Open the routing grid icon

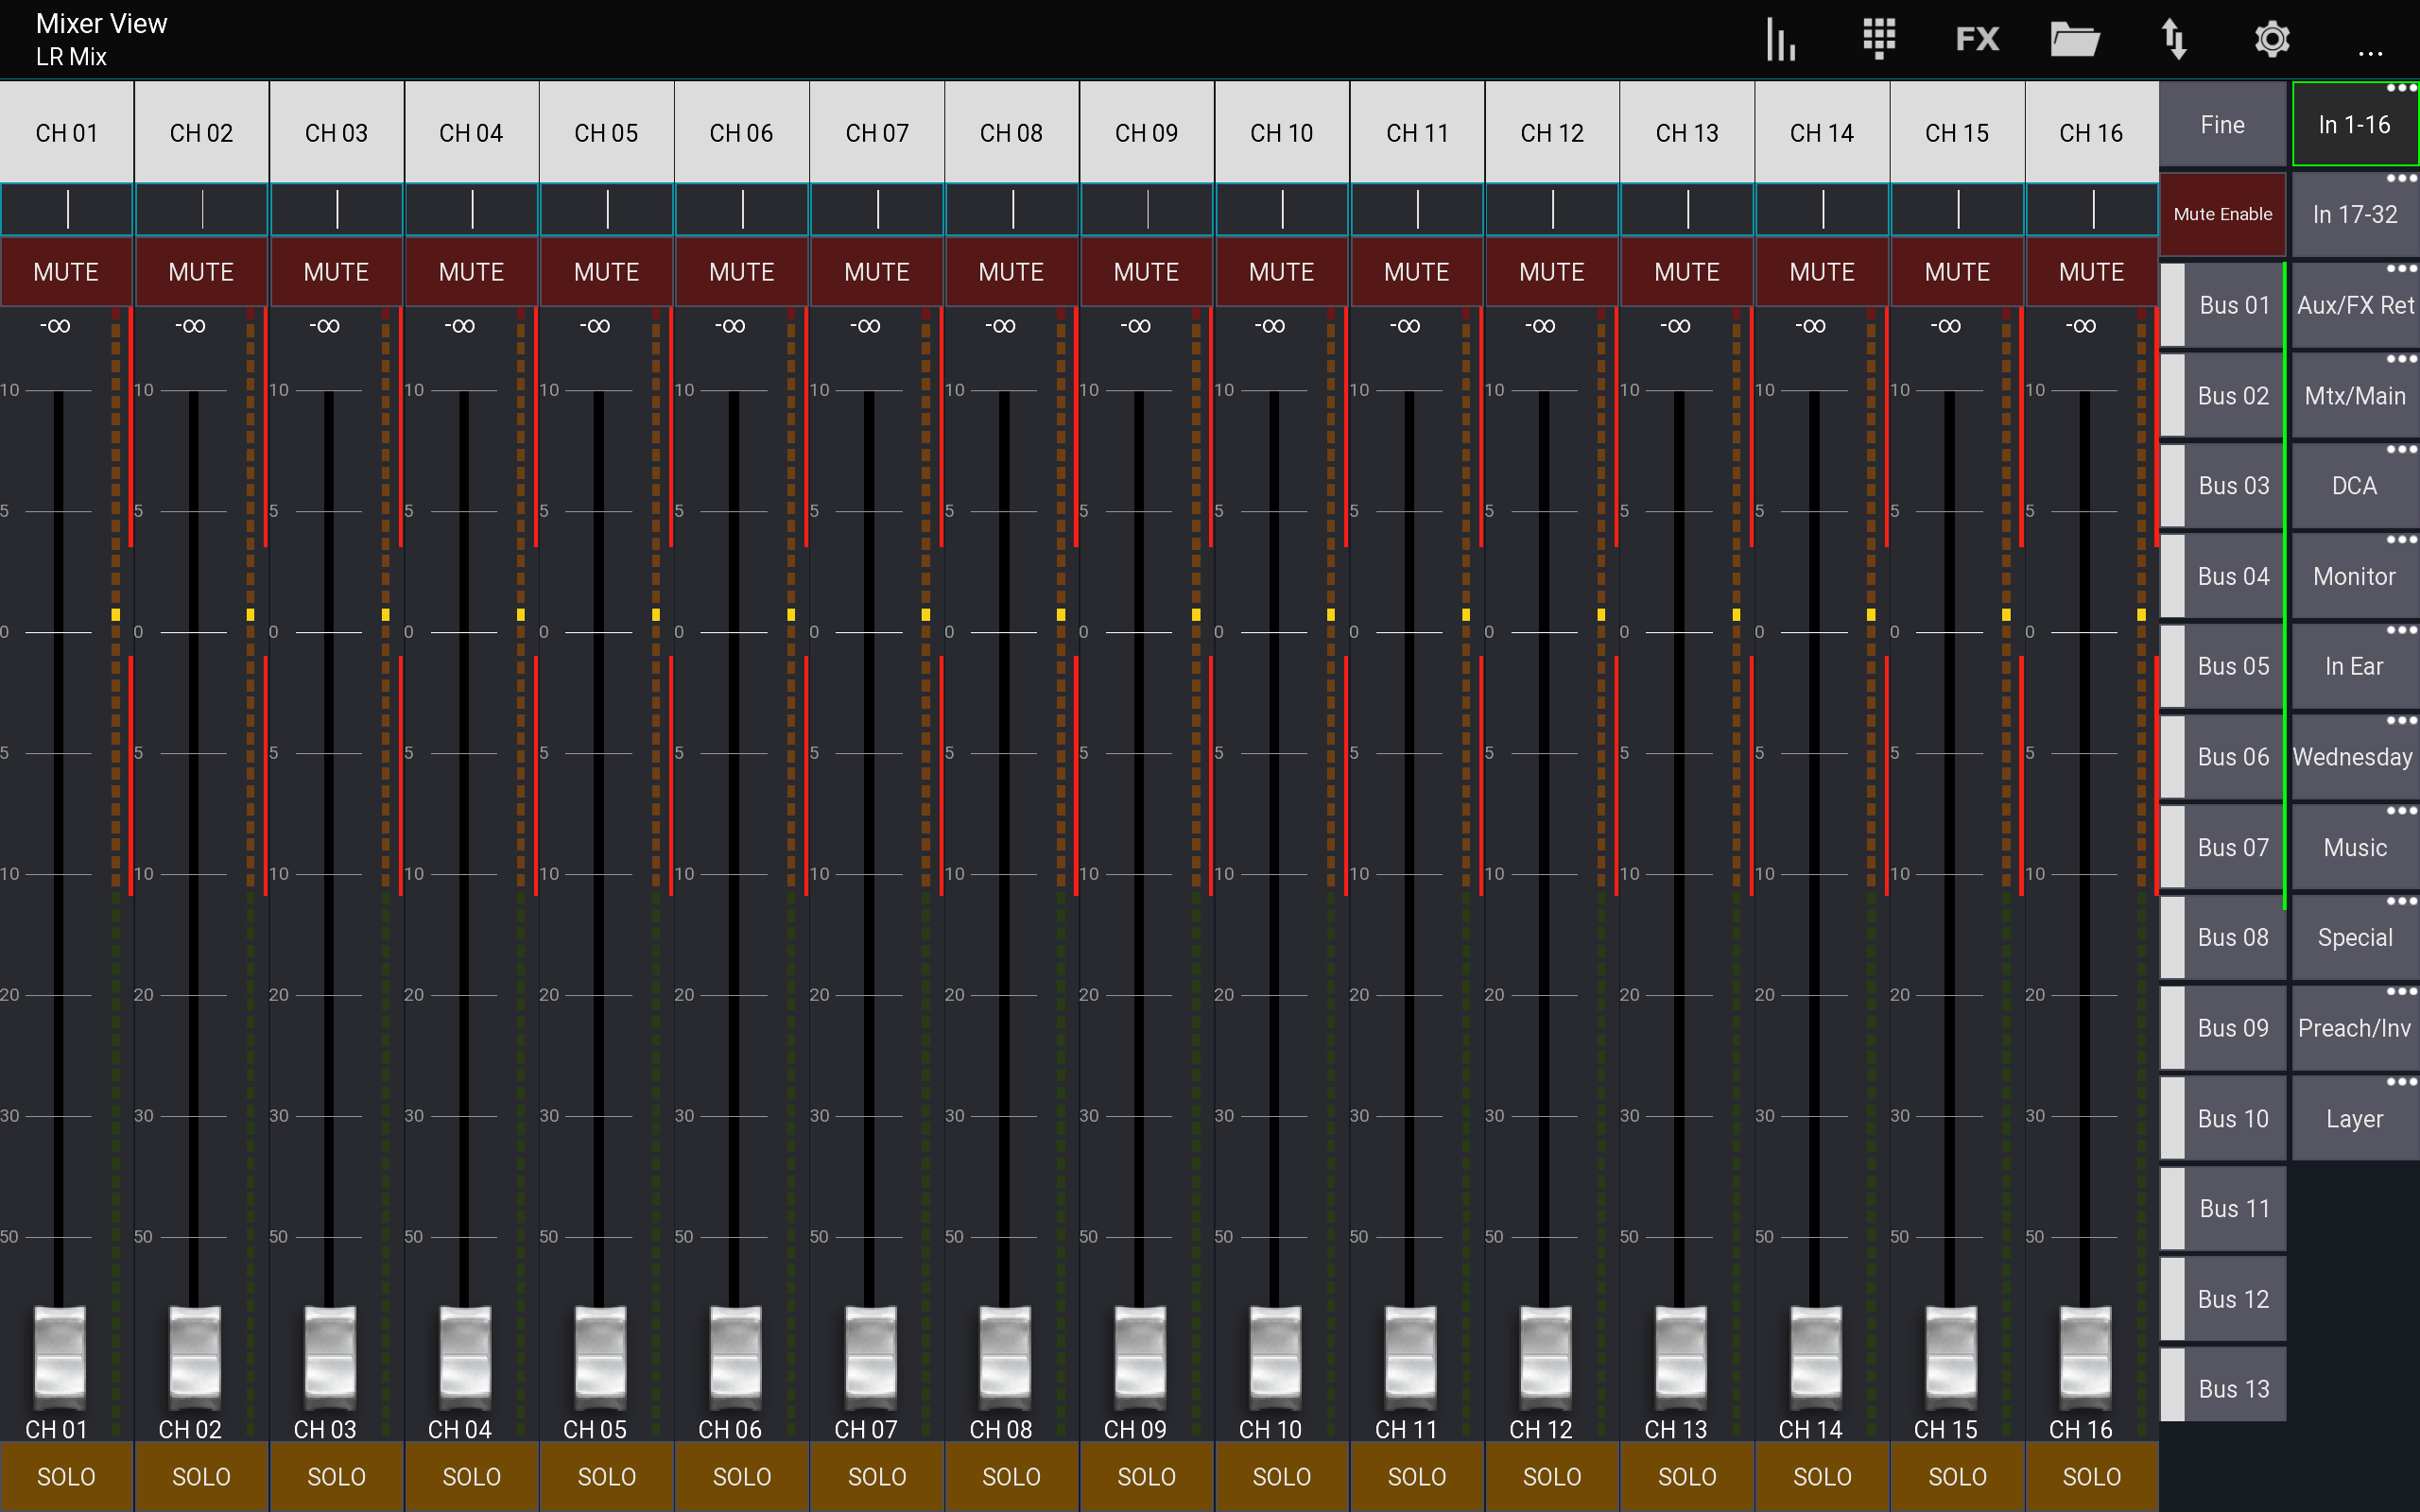(1879, 39)
